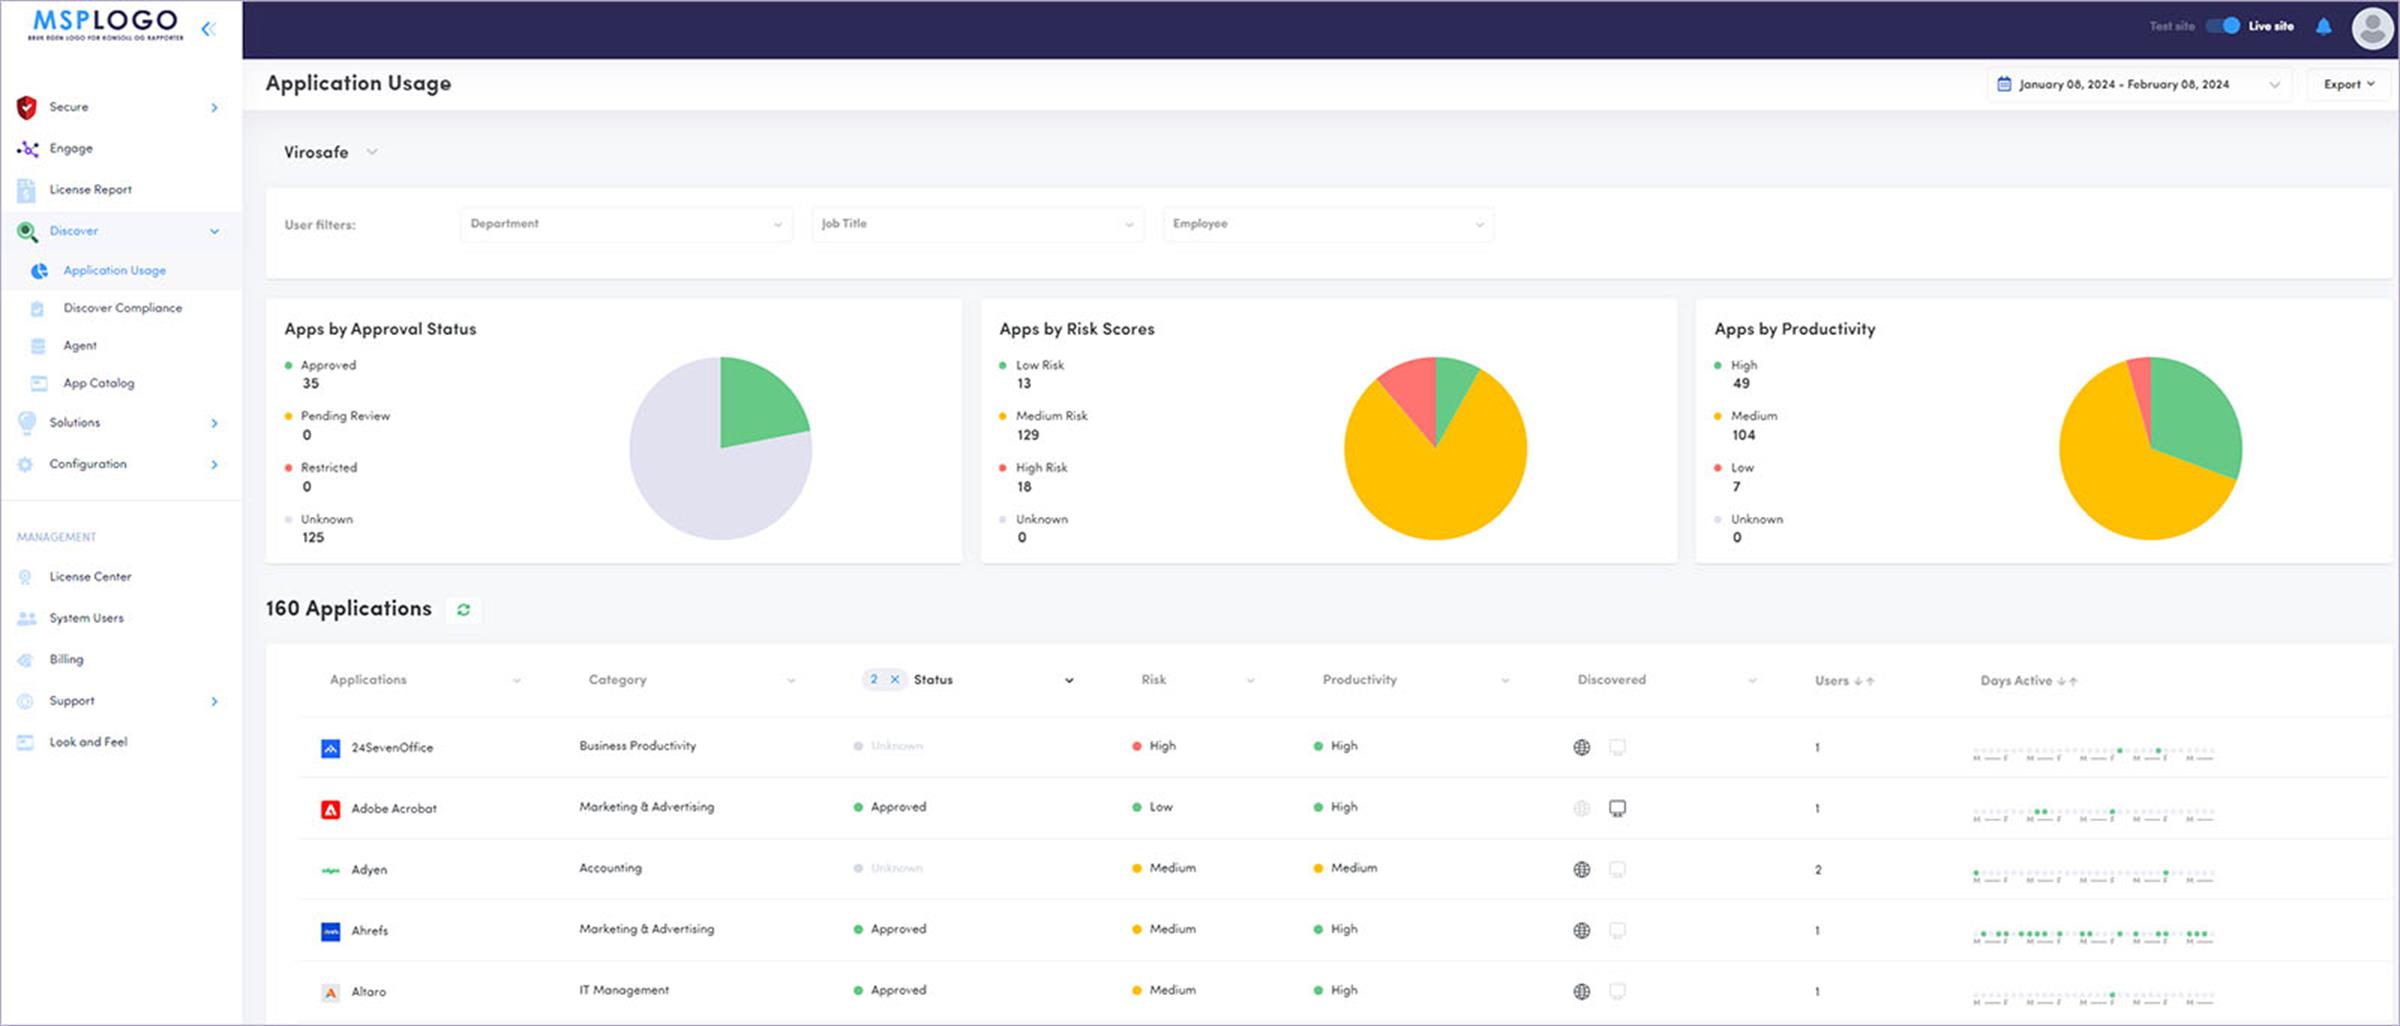Click the Adyen application name
Viewport: 2400px width, 1026px height.
coord(369,871)
